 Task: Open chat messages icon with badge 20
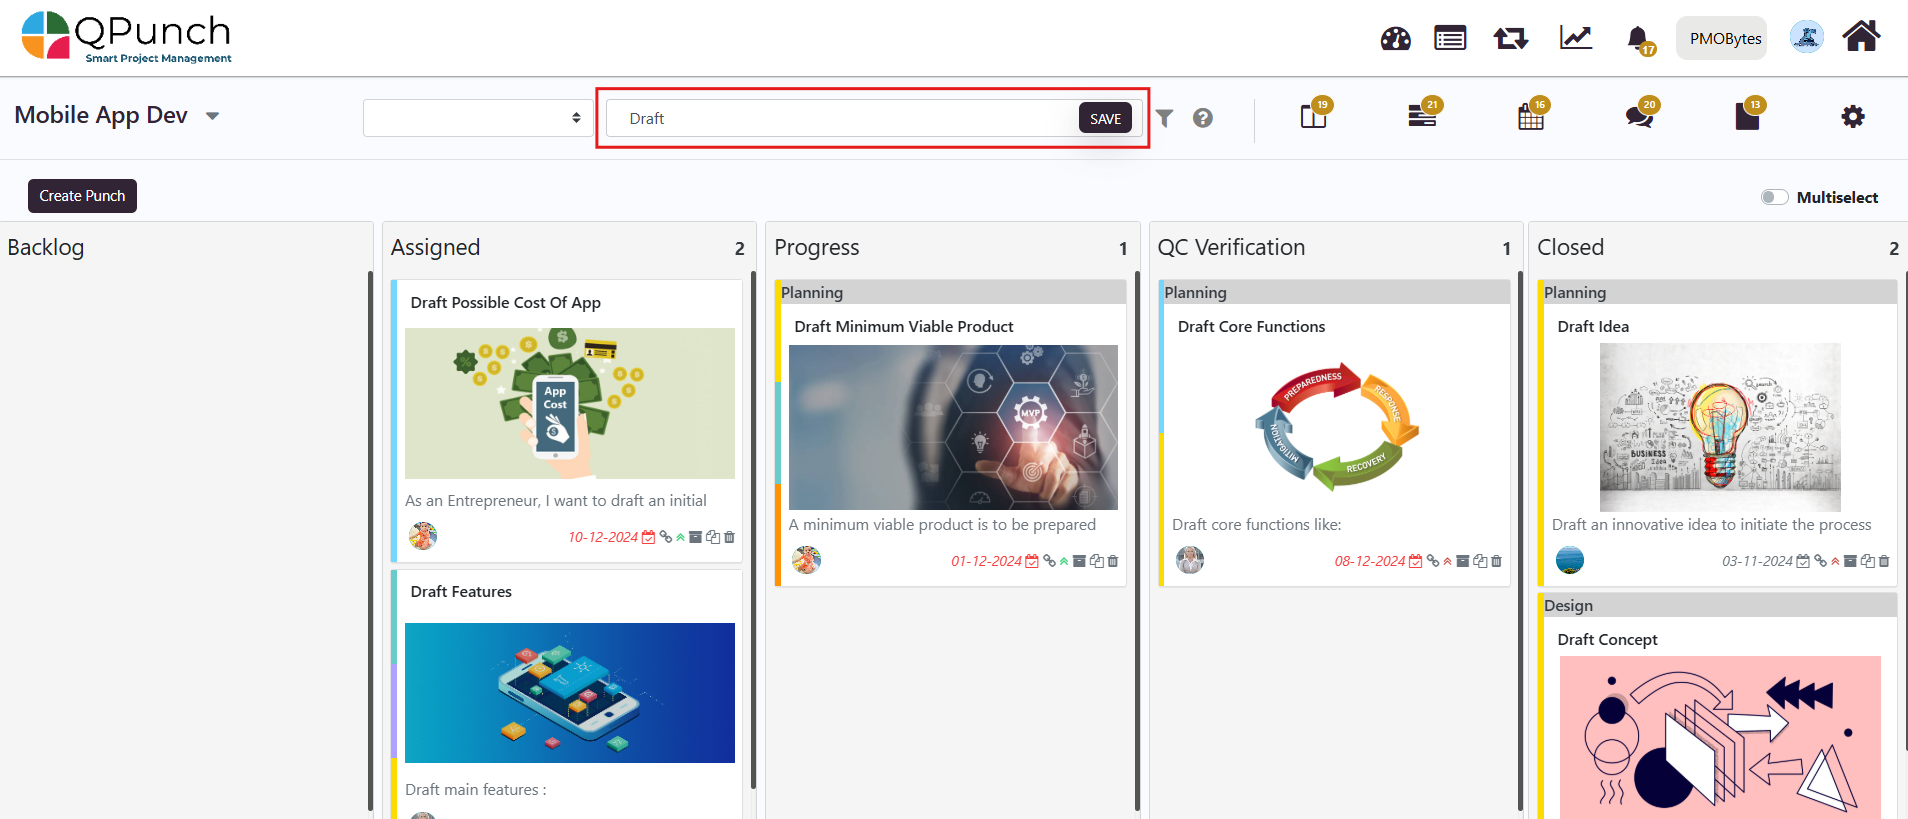[x=1638, y=117]
